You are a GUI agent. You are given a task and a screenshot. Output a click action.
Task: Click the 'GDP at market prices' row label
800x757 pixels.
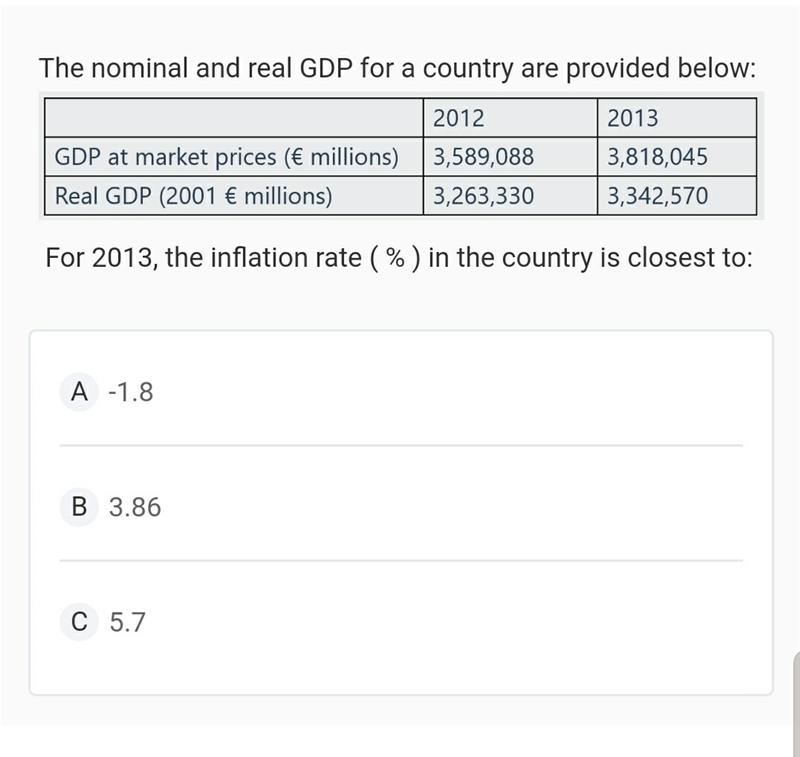click(x=234, y=157)
